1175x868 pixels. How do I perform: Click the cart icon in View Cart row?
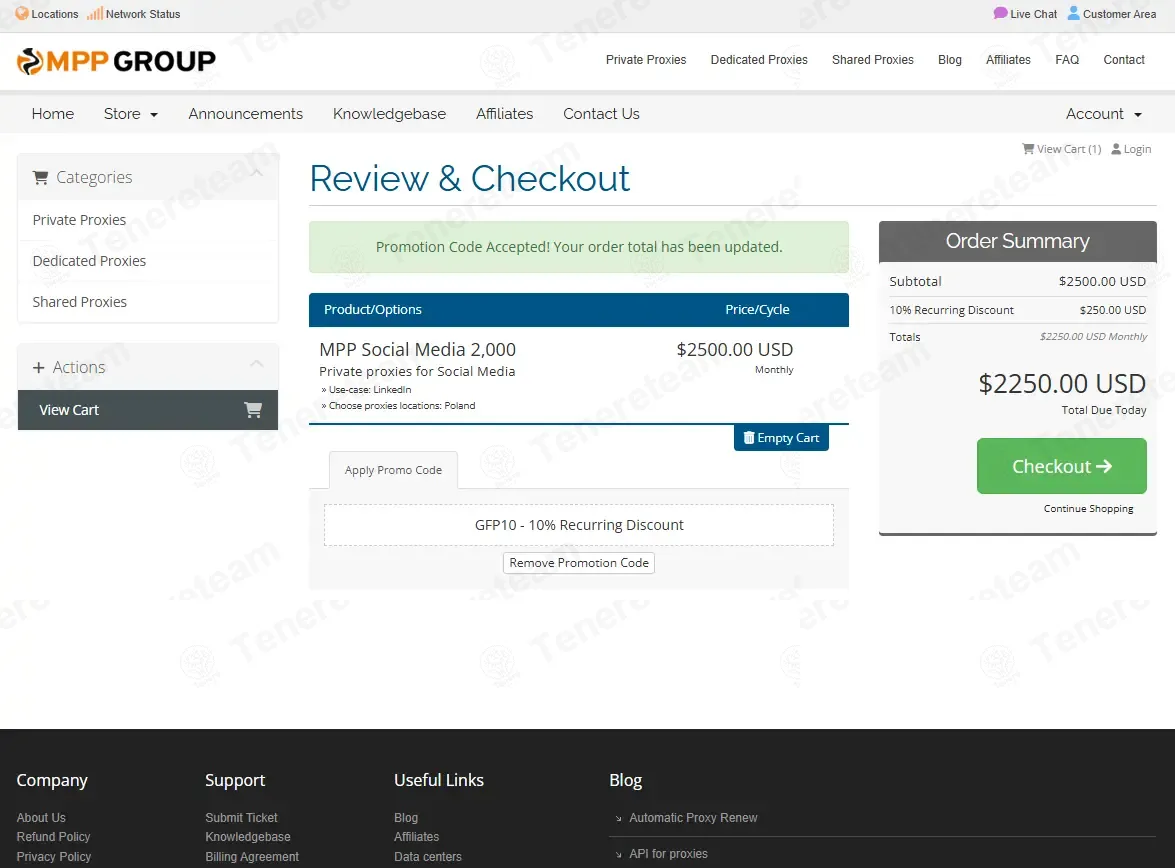point(253,409)
